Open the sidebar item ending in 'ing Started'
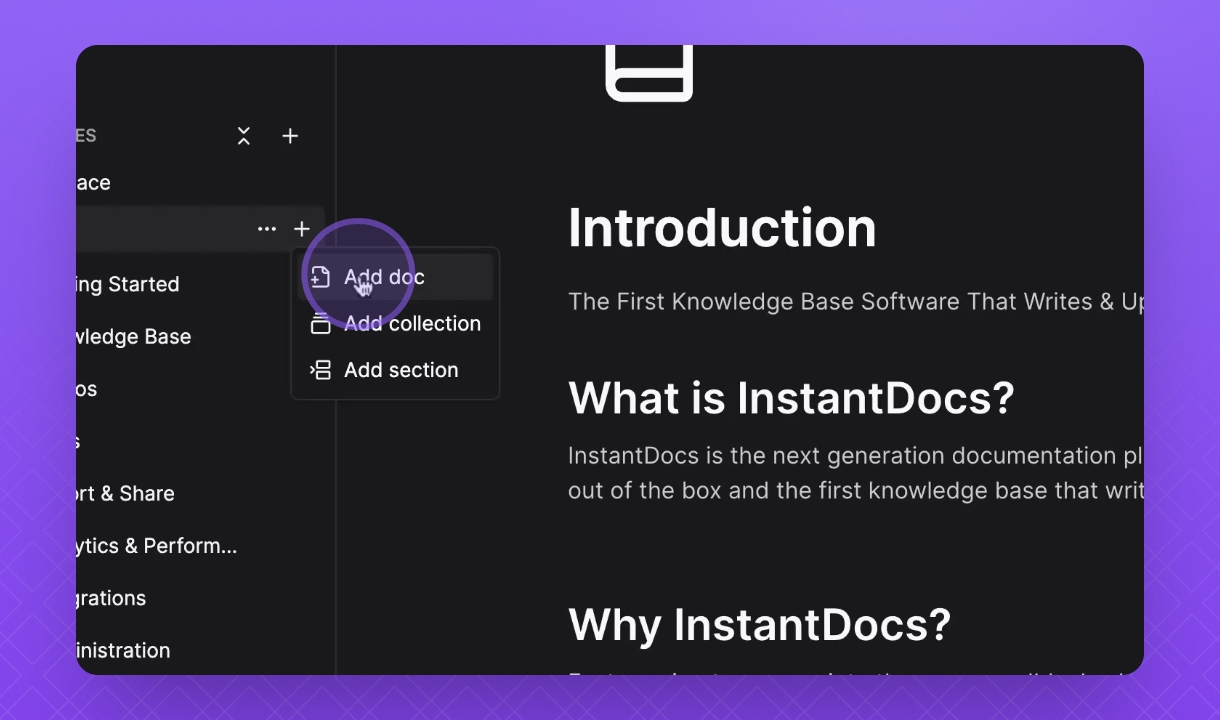The image size is (1220, 720). click(128, 285)
